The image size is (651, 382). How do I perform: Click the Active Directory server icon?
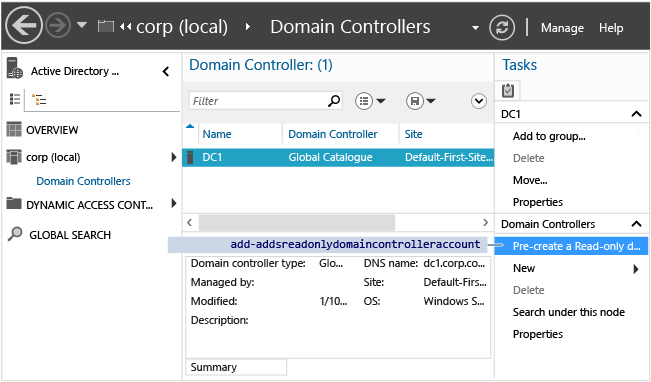coord(15,68)
